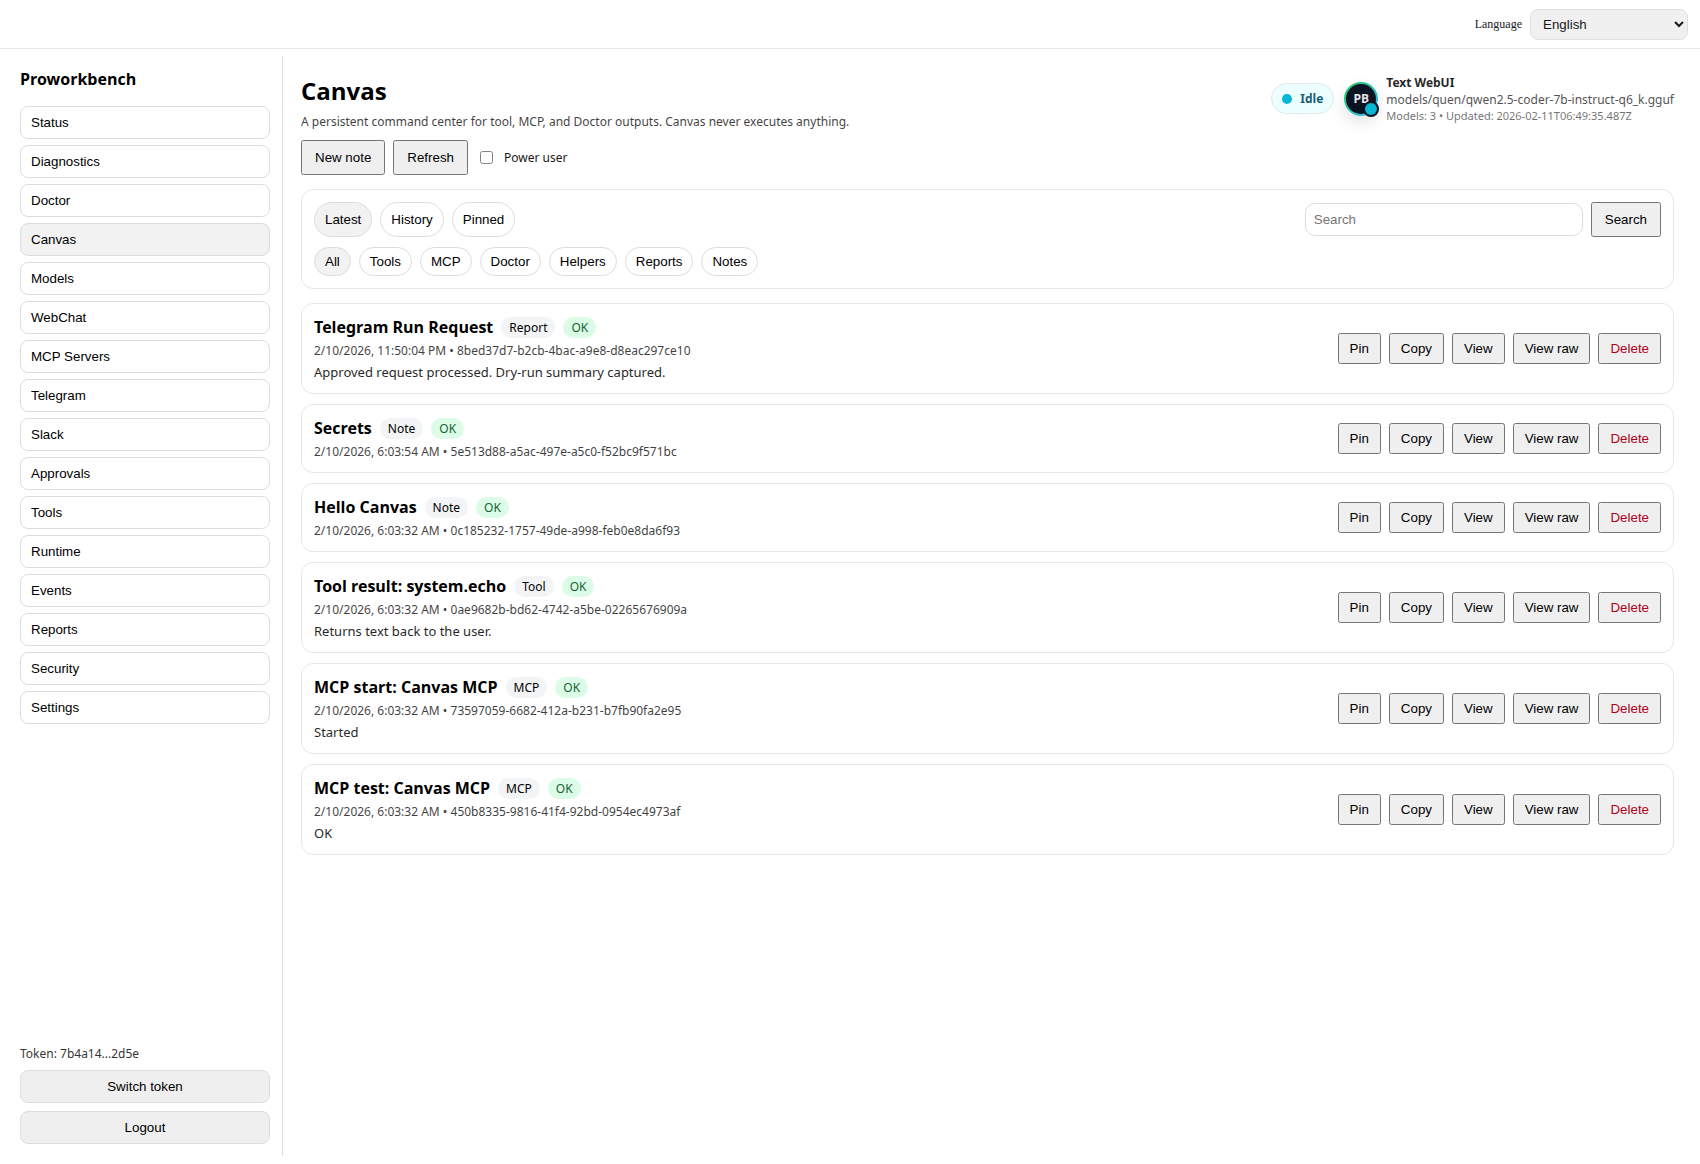Select the Doctor category filter
This screenshot has height=1164, width=1700.
click(x=510, y=261)
